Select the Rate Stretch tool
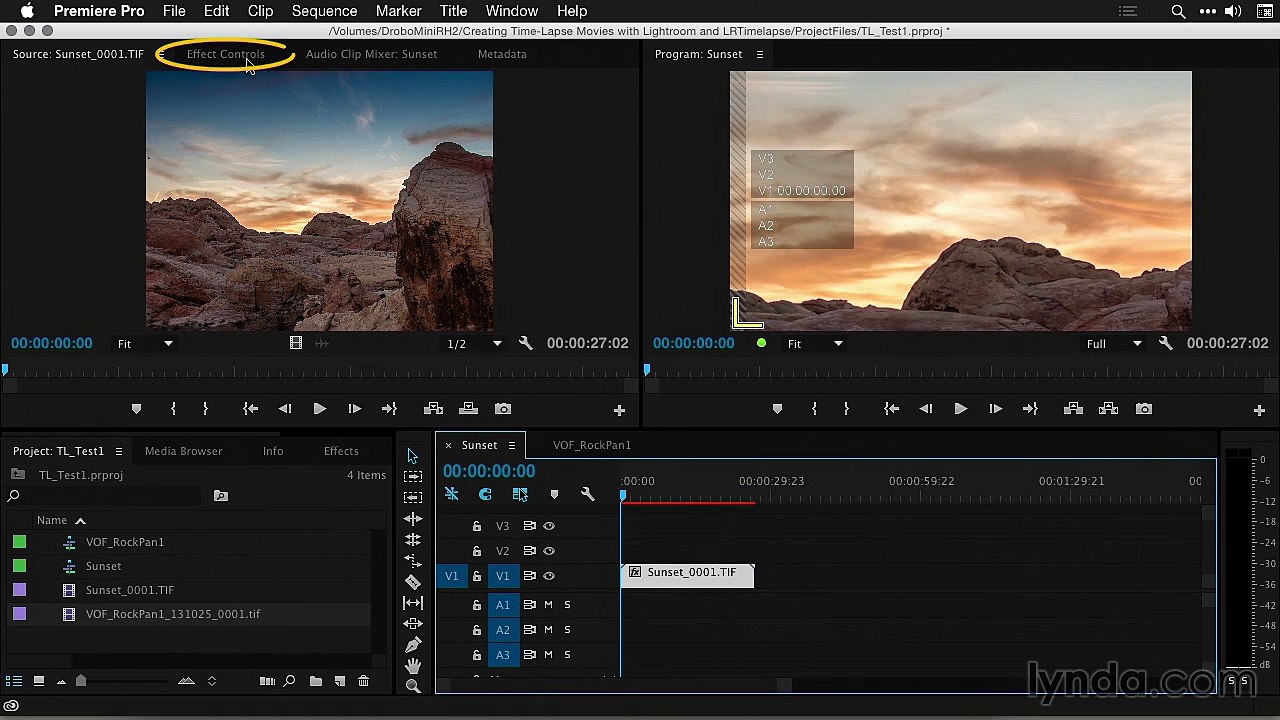Viewport: 1280px width, 720px height. 413,560
